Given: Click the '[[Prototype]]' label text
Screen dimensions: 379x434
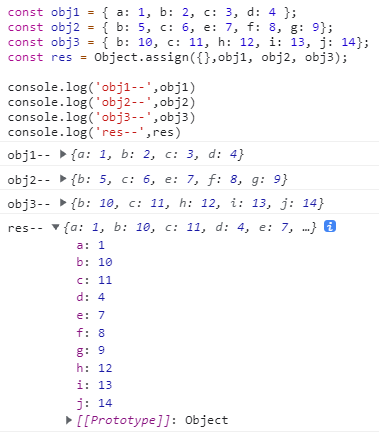Looking at the screenshot, I should pyautogui.click(x=123, y=420).
